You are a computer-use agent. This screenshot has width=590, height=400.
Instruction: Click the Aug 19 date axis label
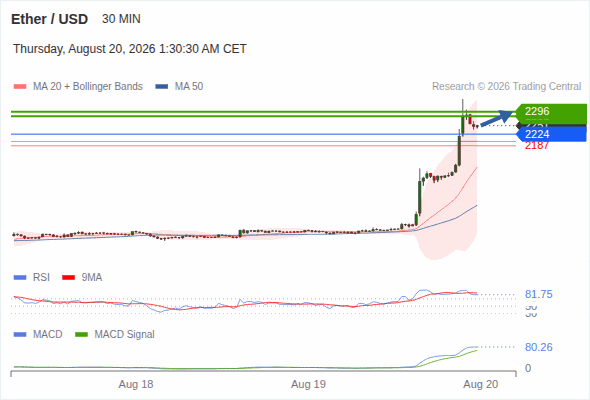(308, 384)
